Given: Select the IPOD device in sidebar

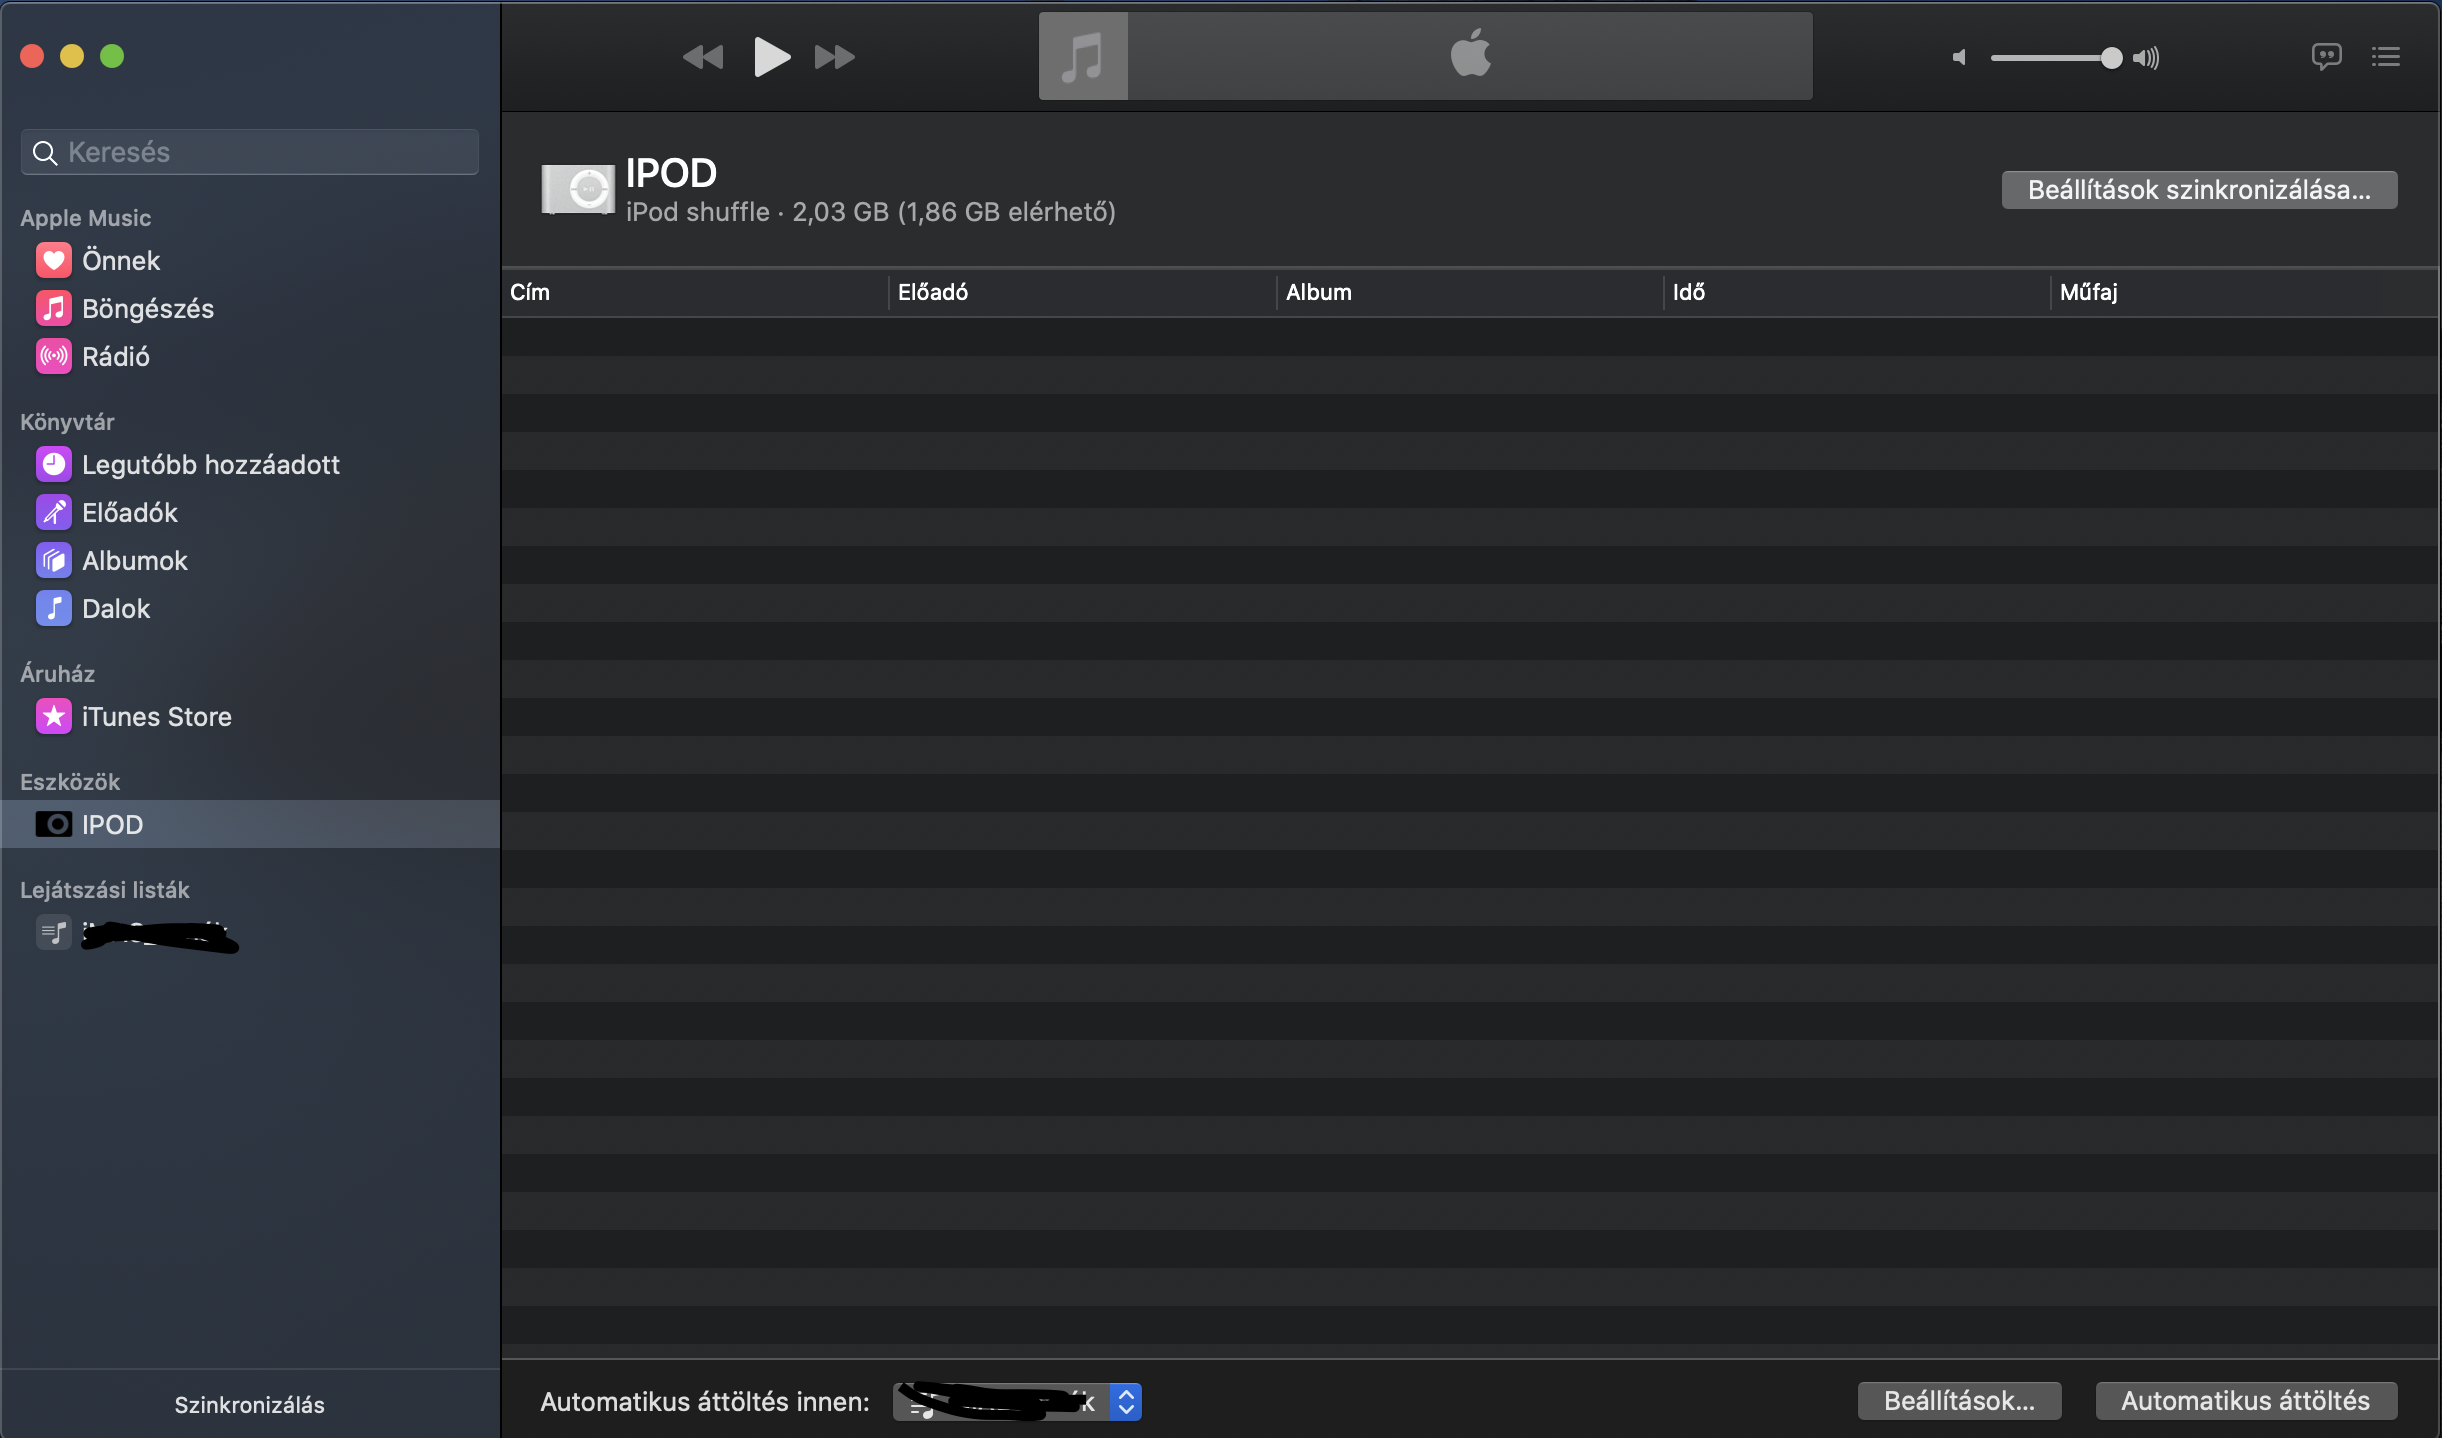Looking at the screenshot, I should (x=112, y=825).
